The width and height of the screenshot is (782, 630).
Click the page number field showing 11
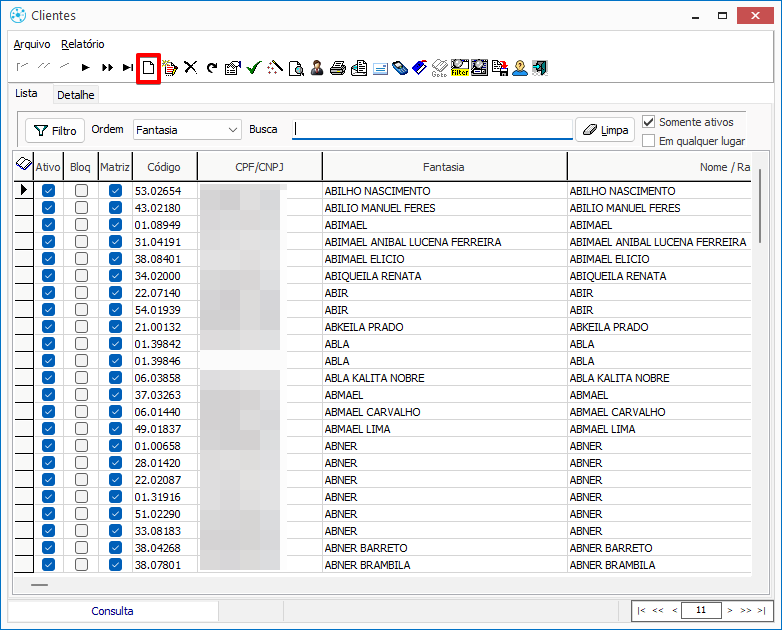(x=701, y=610)
